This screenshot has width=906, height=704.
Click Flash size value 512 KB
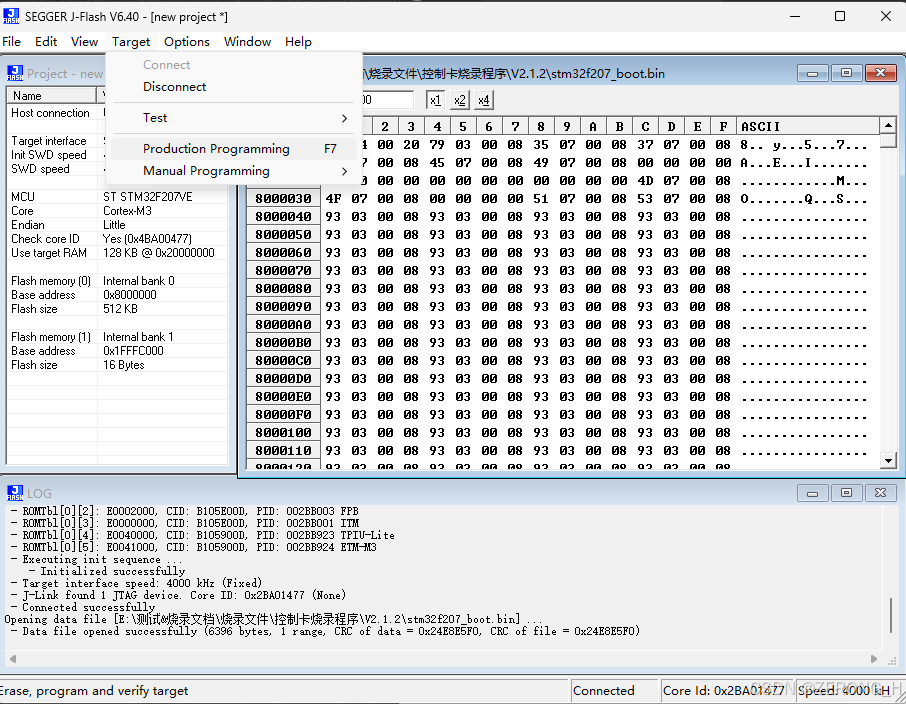click(120, 309)
